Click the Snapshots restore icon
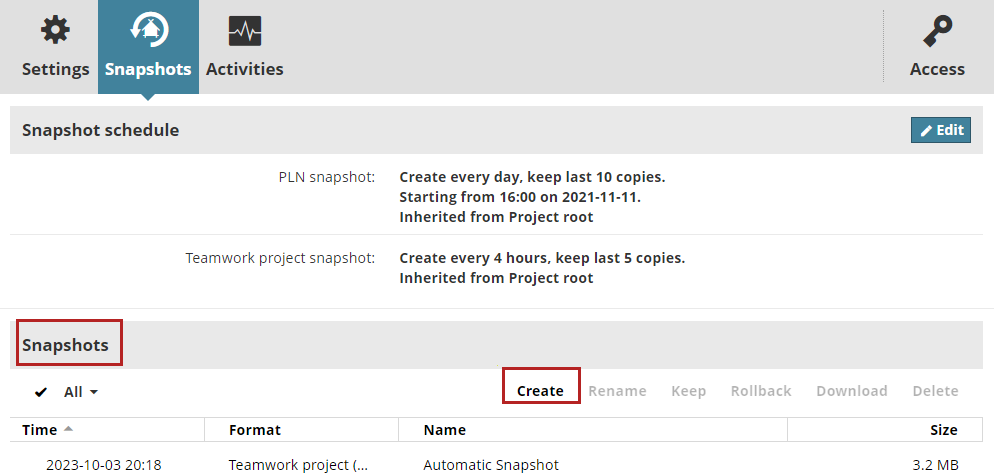The height and width of the screenshot is (476, 994). tap(148, 31)
